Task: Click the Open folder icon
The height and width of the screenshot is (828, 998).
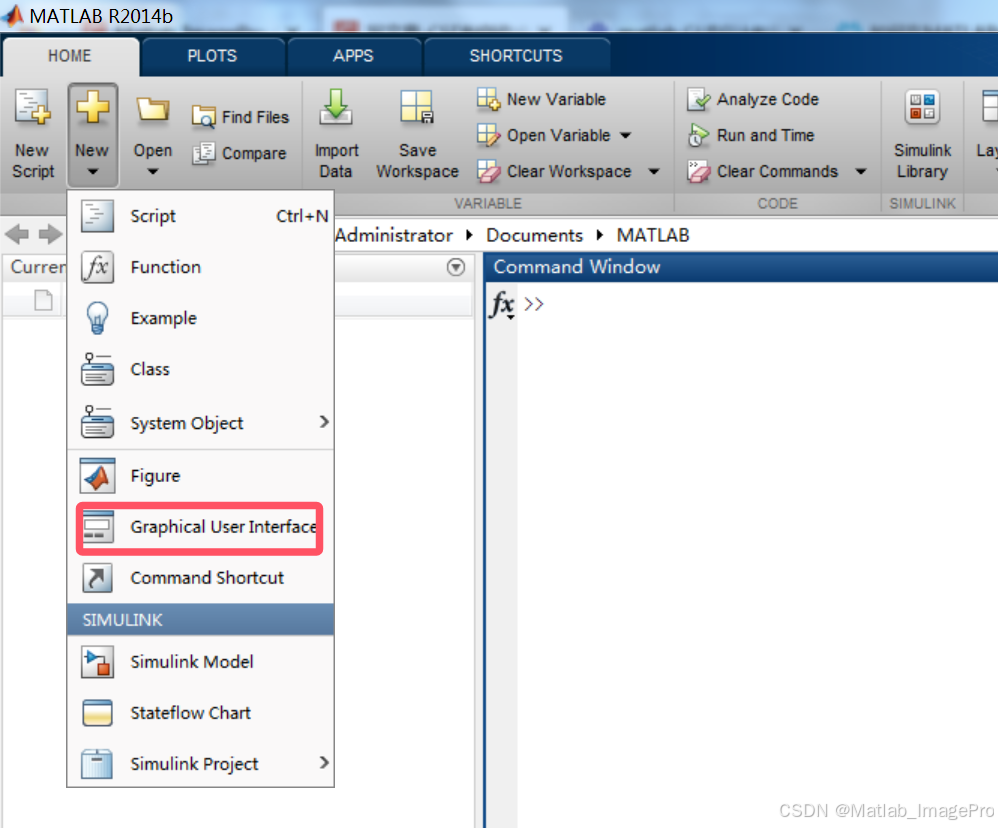Action: (x=153, y=111)
